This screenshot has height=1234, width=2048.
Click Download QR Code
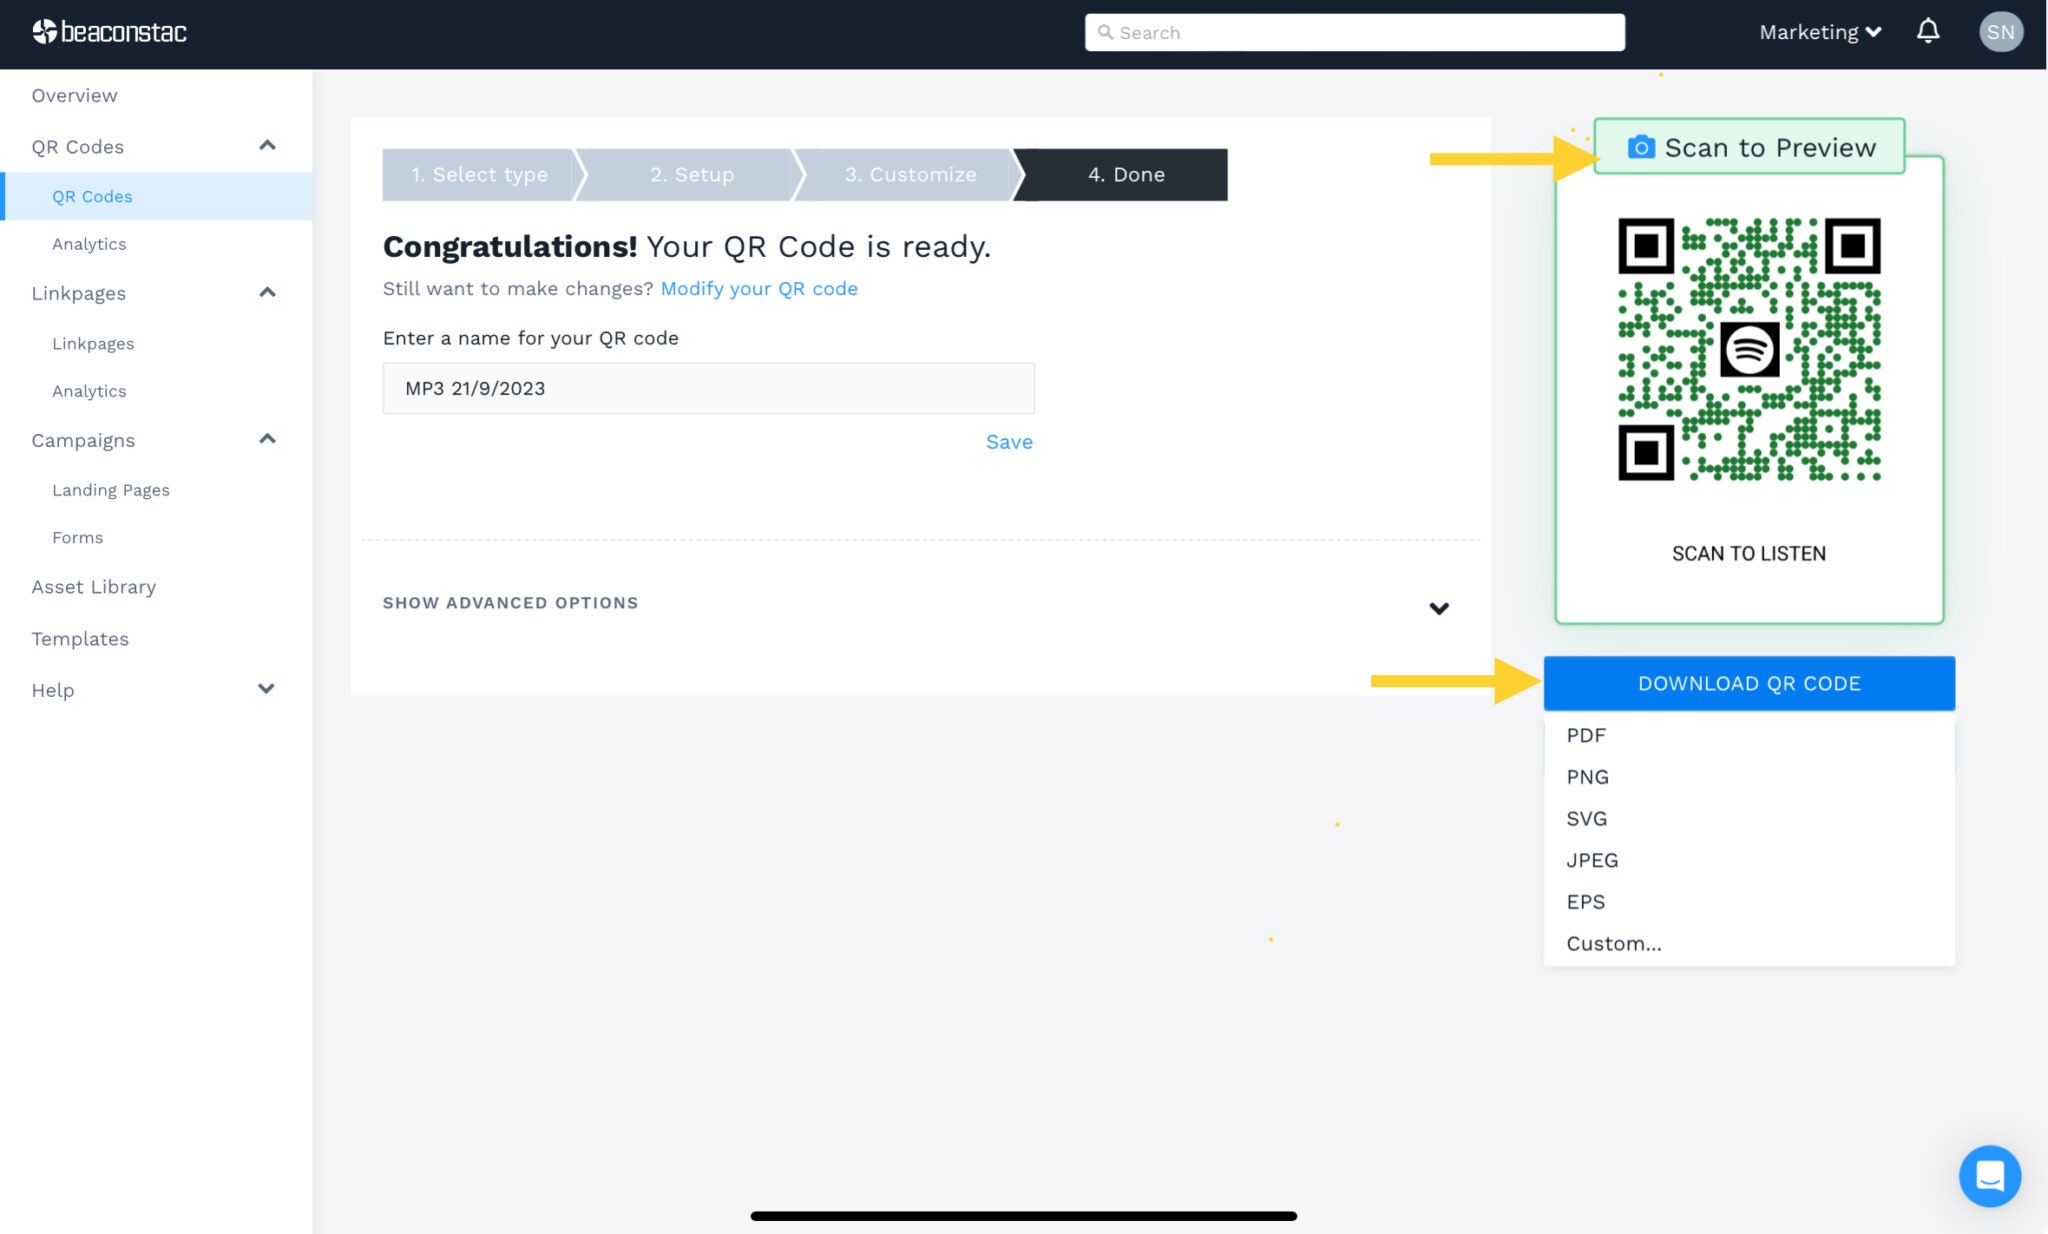1748,683
